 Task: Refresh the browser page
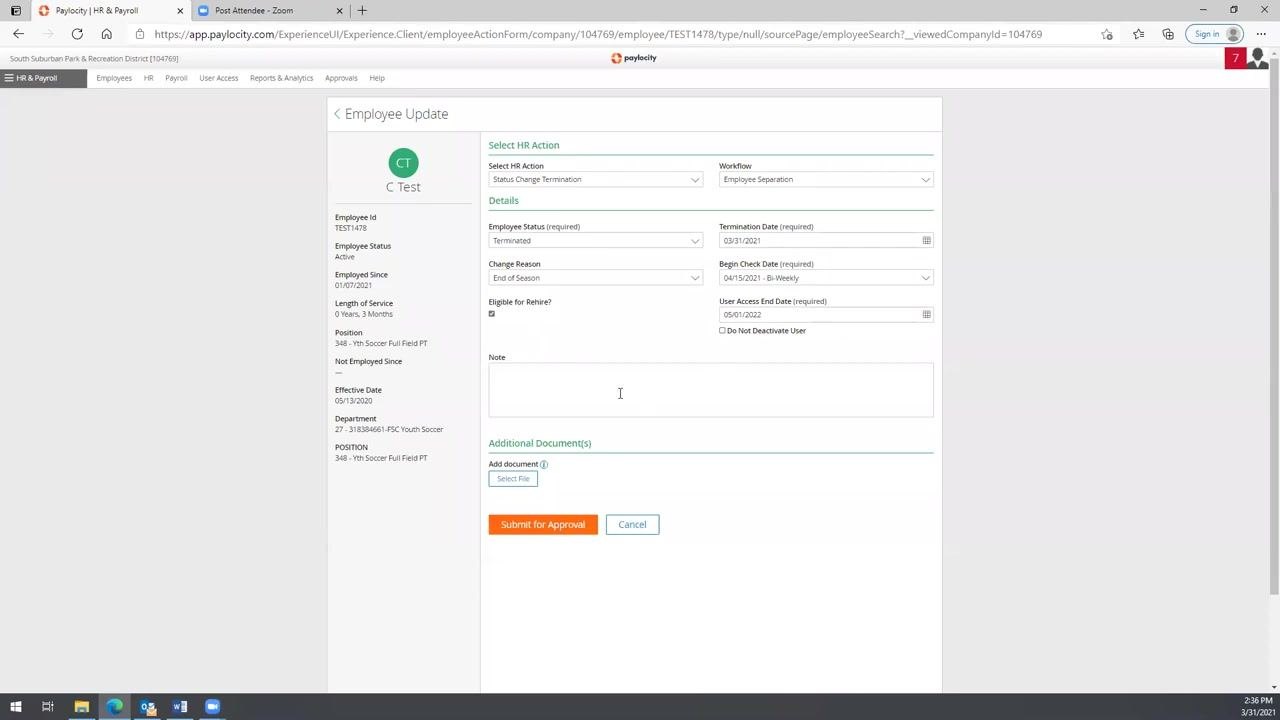[x=77, y=34]
